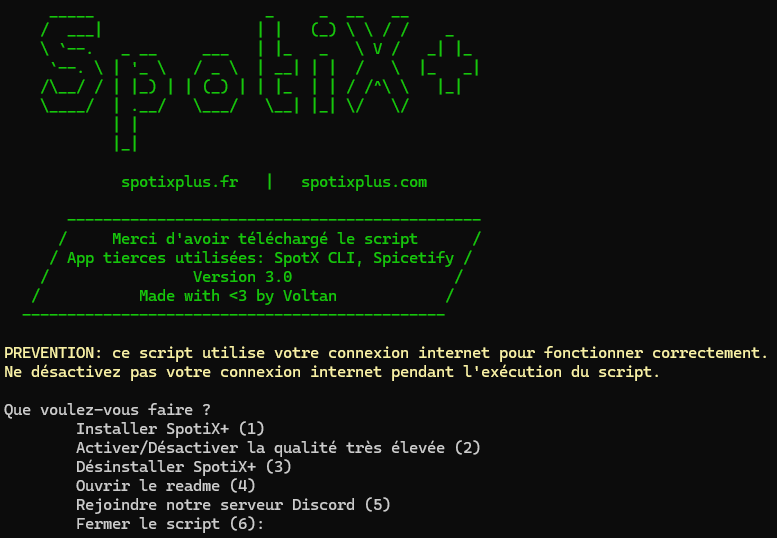Screen dimensions: 777x538
Task: Click the "Fermer le script (6):" option
Action: [170, 524]
